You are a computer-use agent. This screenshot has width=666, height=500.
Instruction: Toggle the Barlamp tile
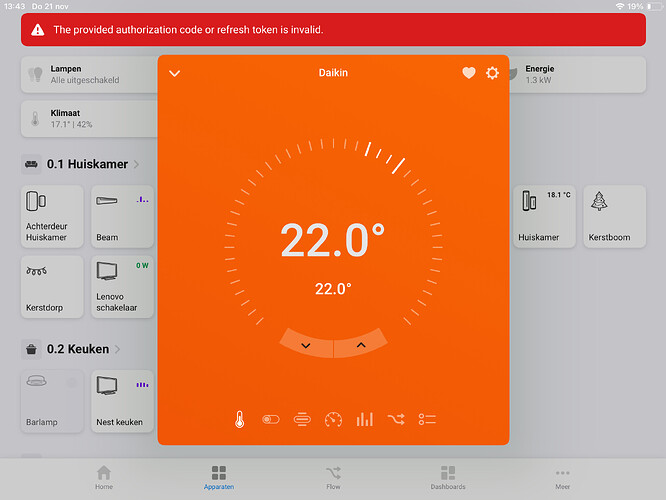(52, 401)
